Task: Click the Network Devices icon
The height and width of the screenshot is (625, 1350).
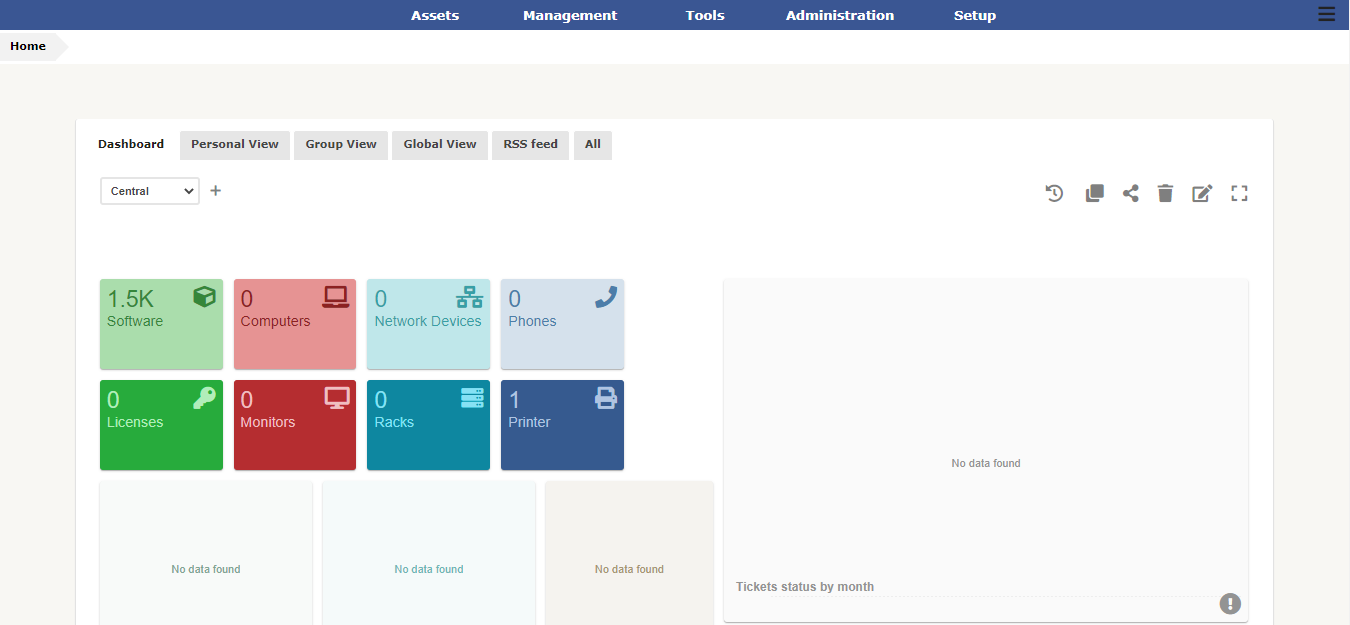Action: 469,296
